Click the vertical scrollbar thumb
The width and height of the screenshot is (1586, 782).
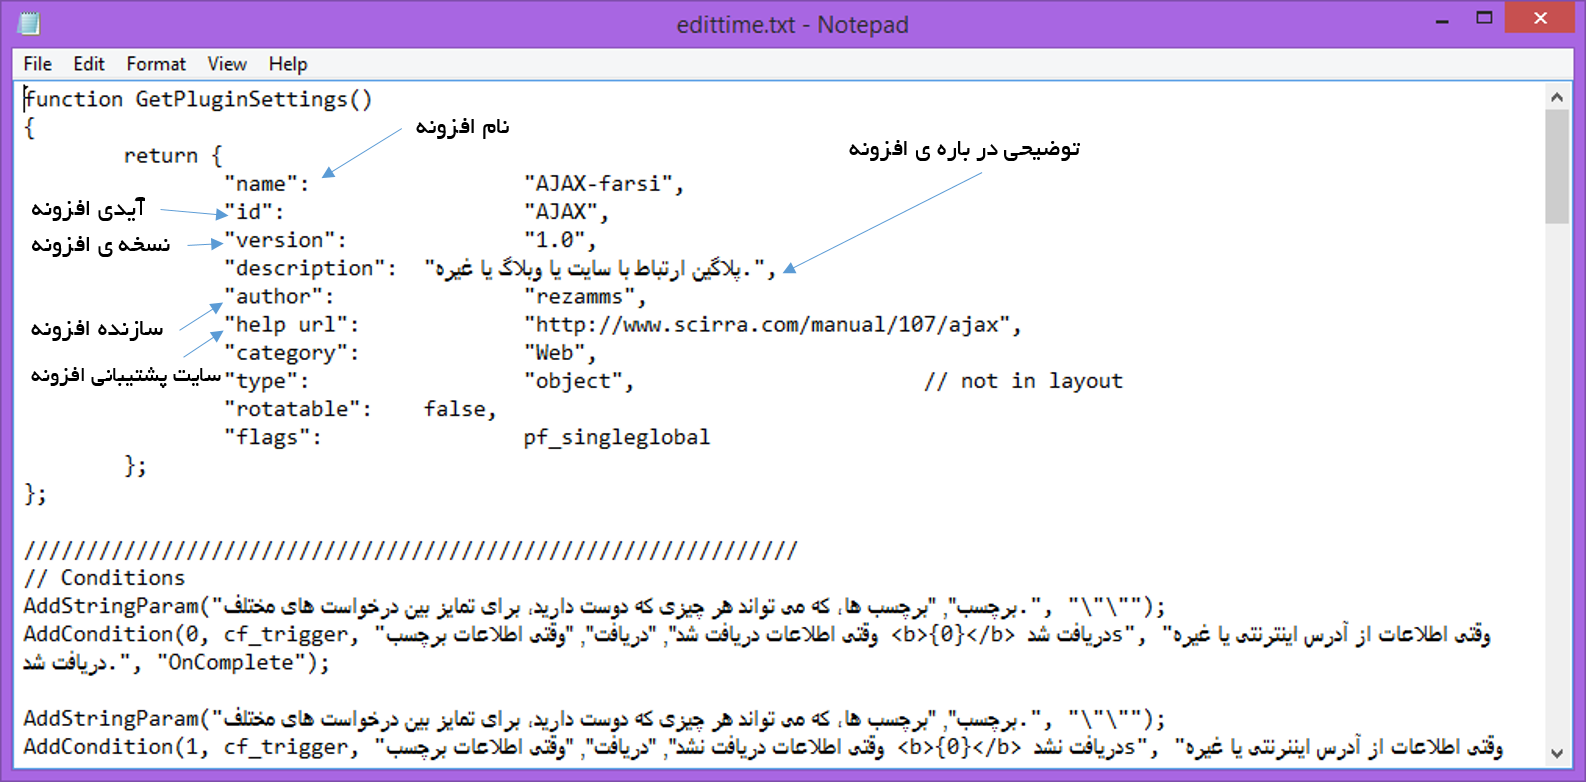(x=1556, y=166)
